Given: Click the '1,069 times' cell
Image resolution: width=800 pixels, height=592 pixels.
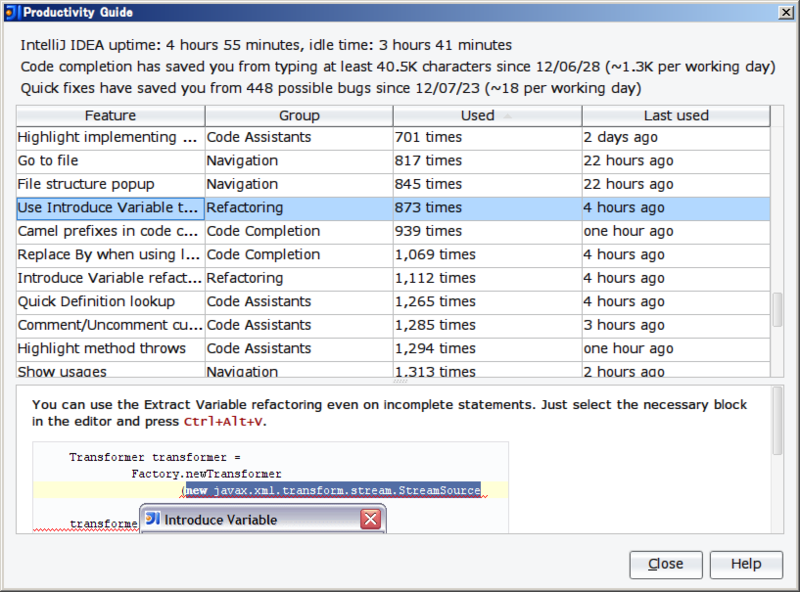Looking at the screenshot, I should pos(487,255).
